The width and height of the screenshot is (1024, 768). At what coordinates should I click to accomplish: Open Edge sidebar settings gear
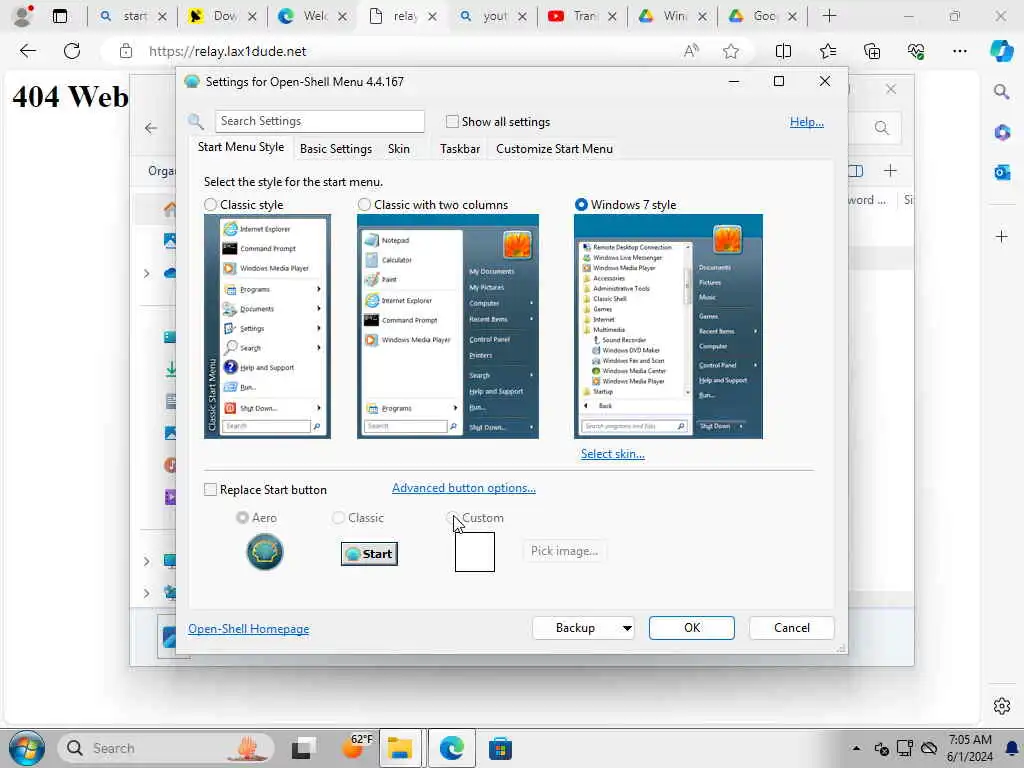[x=1001, y=706]
